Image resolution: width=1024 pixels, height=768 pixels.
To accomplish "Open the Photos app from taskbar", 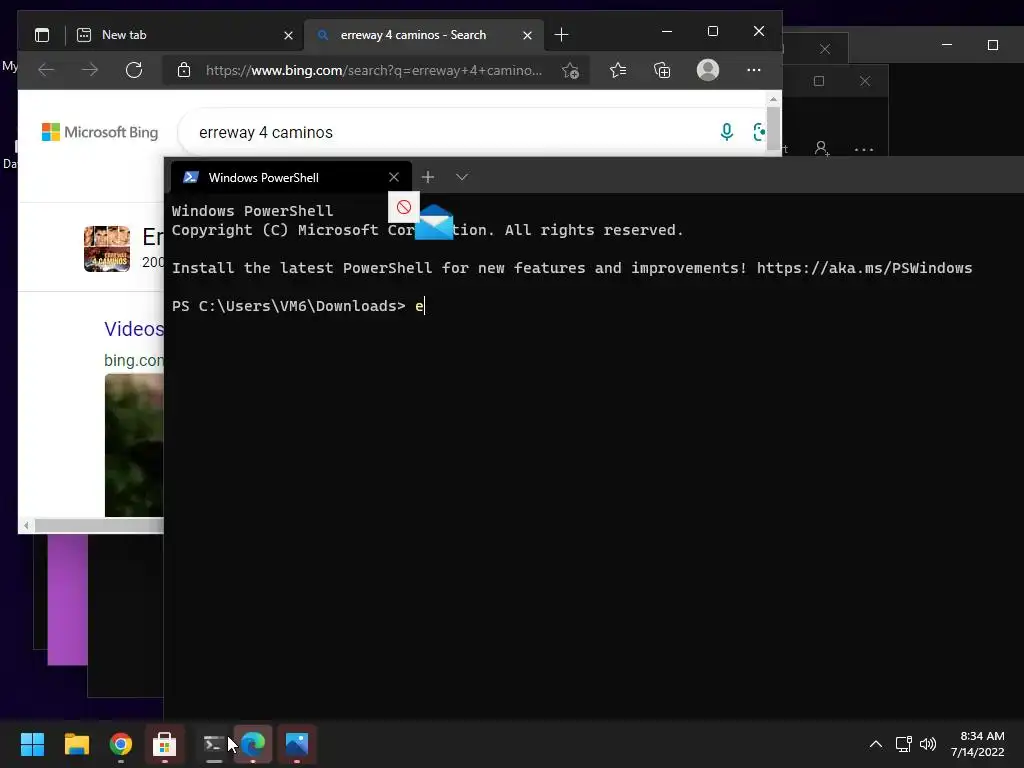I will click(x=297, y=744).
